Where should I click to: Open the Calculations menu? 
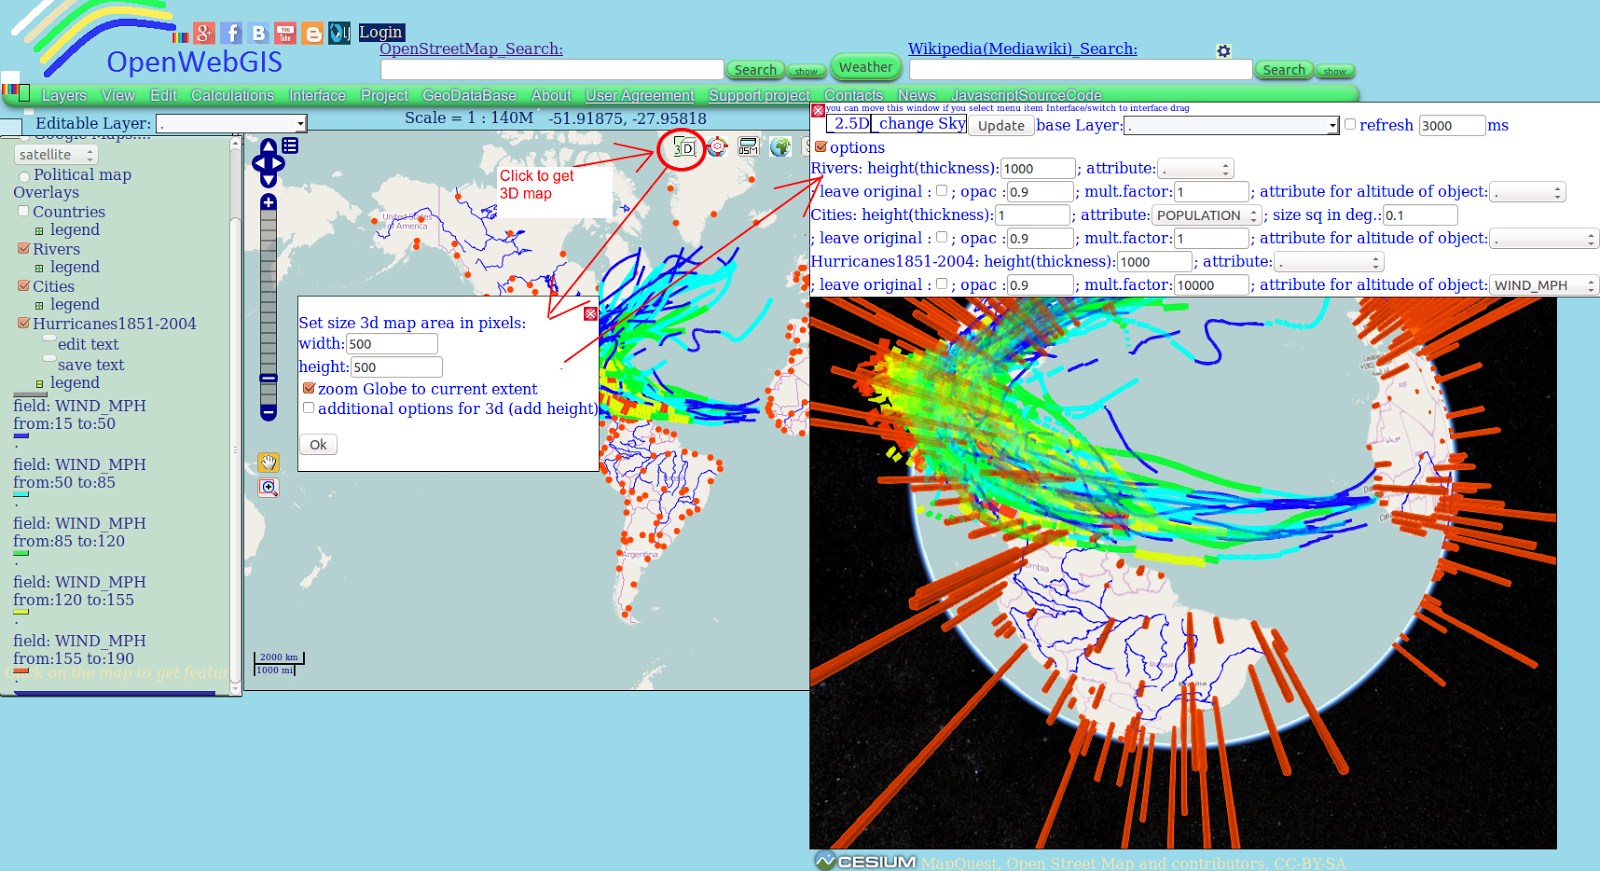pyautogui.click(x=232, y=96)
